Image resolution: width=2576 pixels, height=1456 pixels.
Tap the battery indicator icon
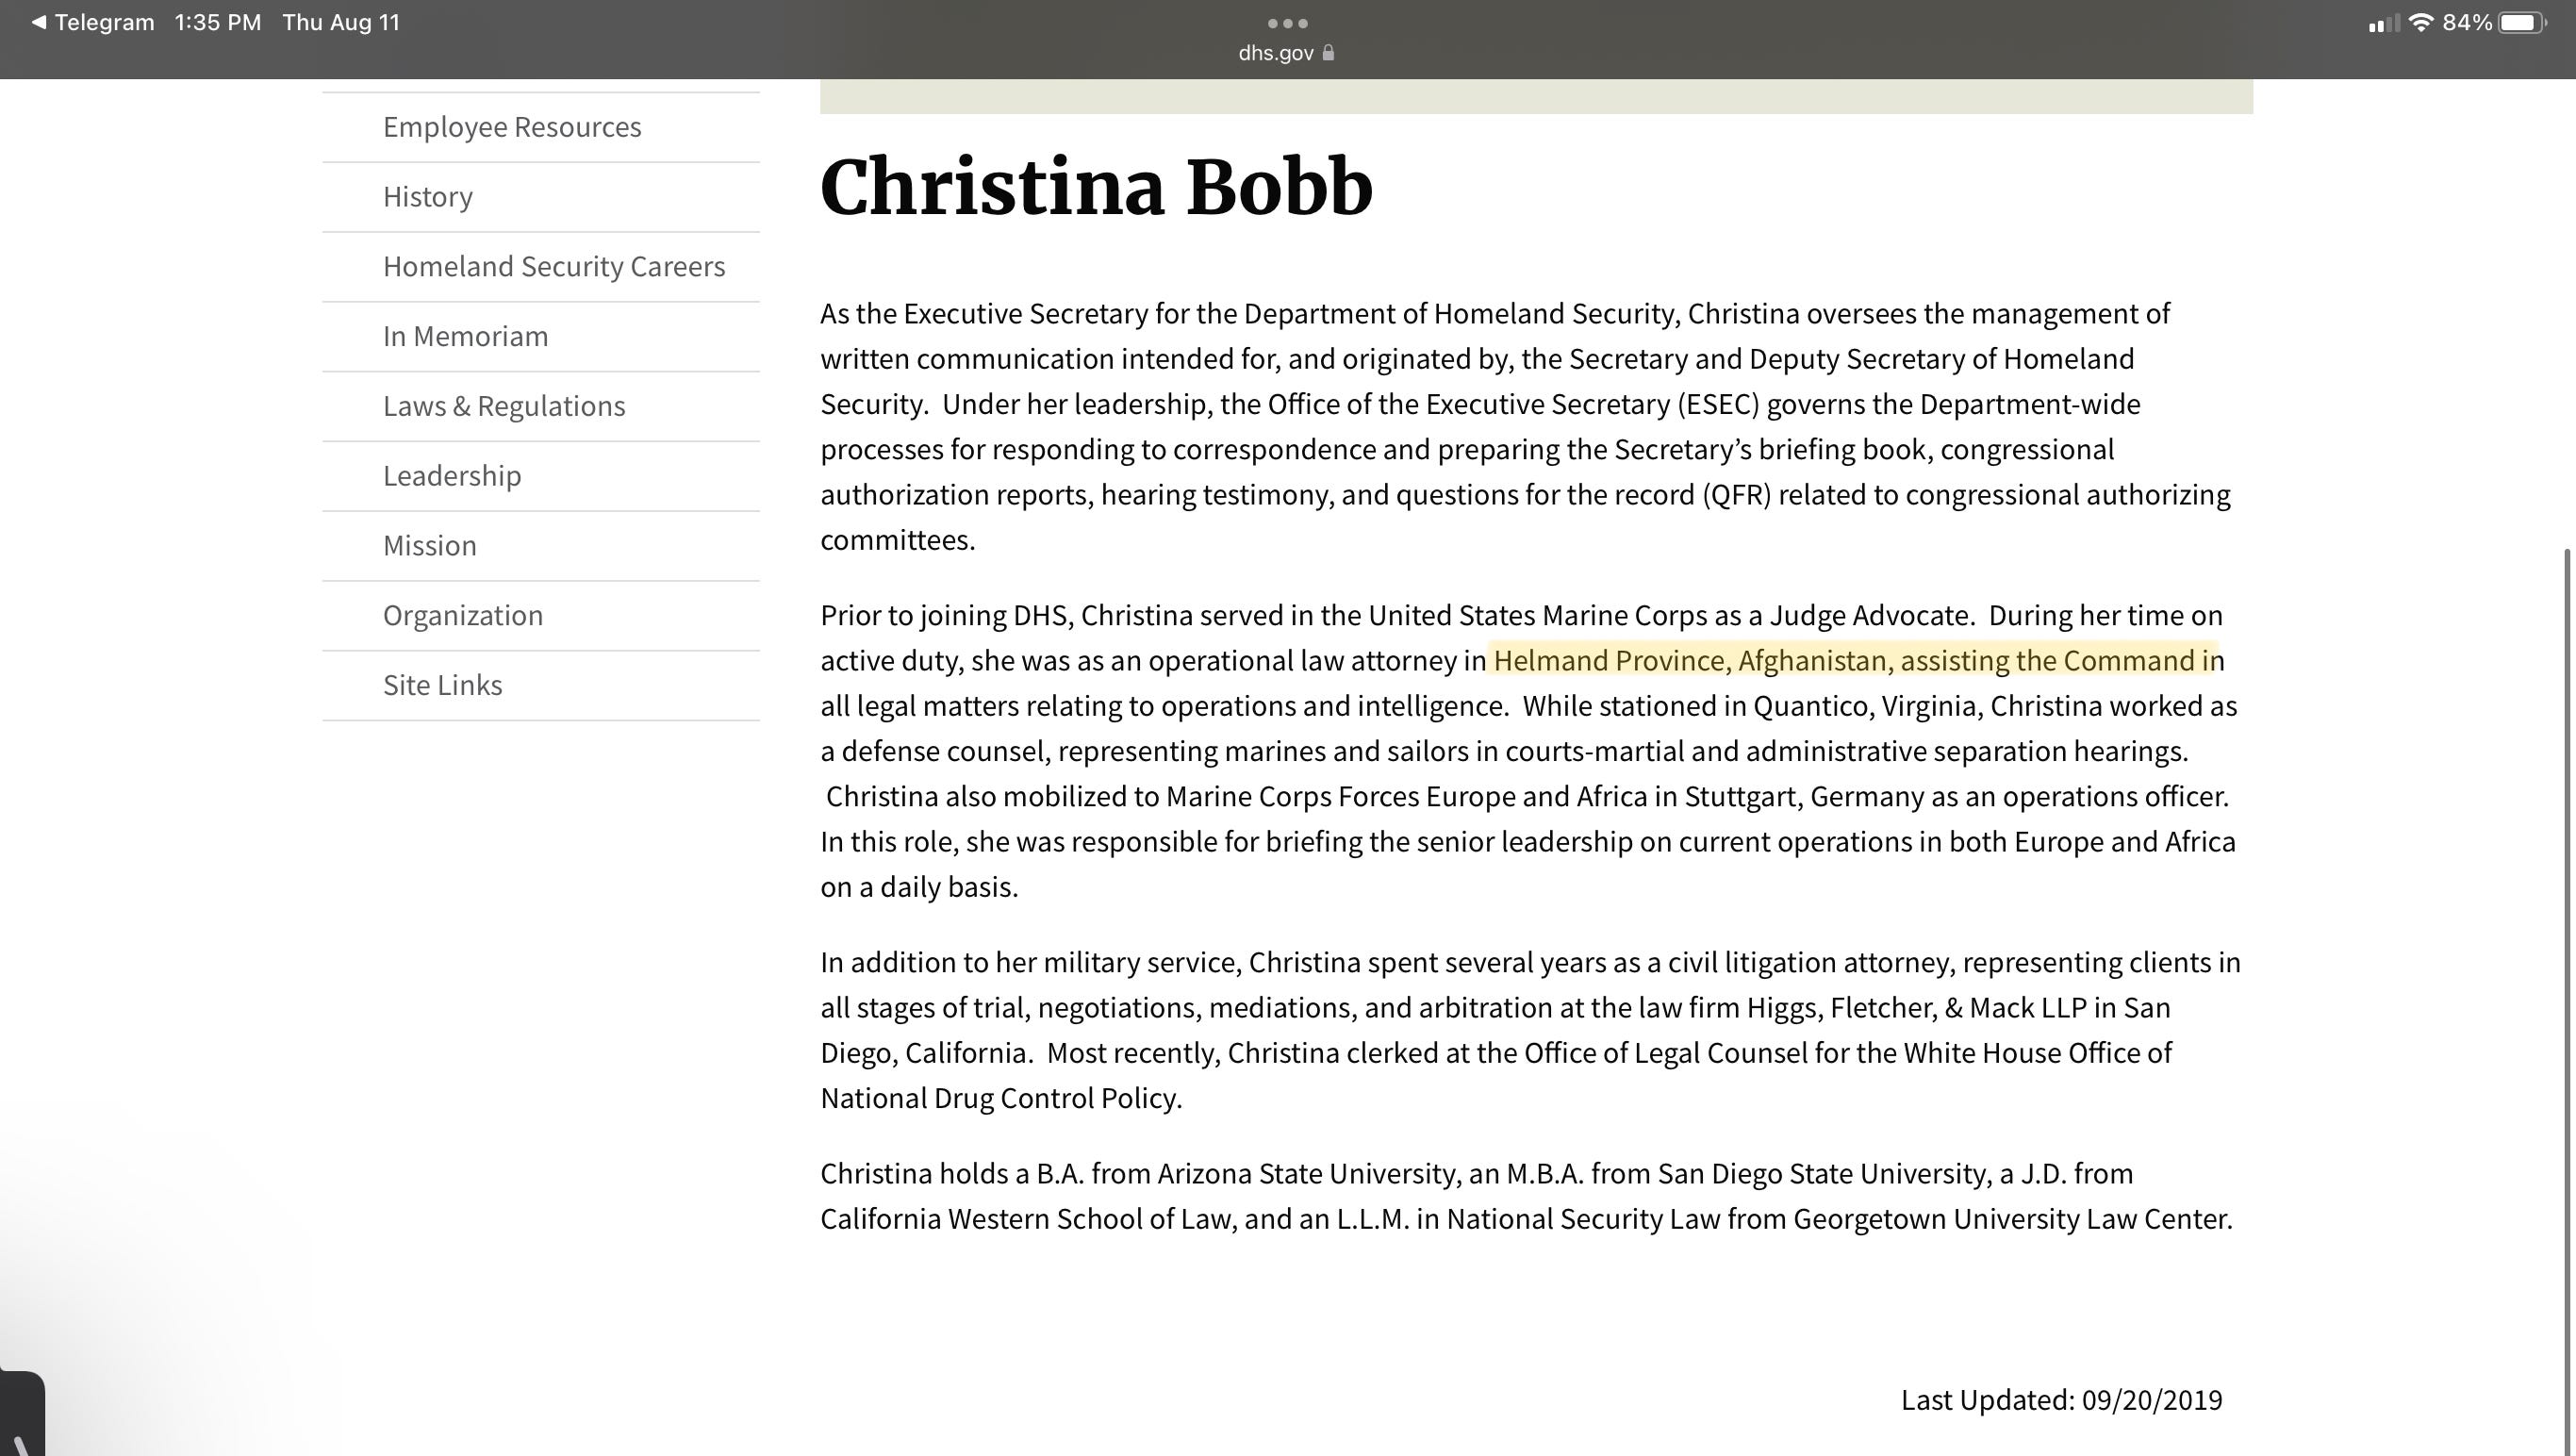click(2522, 22)
